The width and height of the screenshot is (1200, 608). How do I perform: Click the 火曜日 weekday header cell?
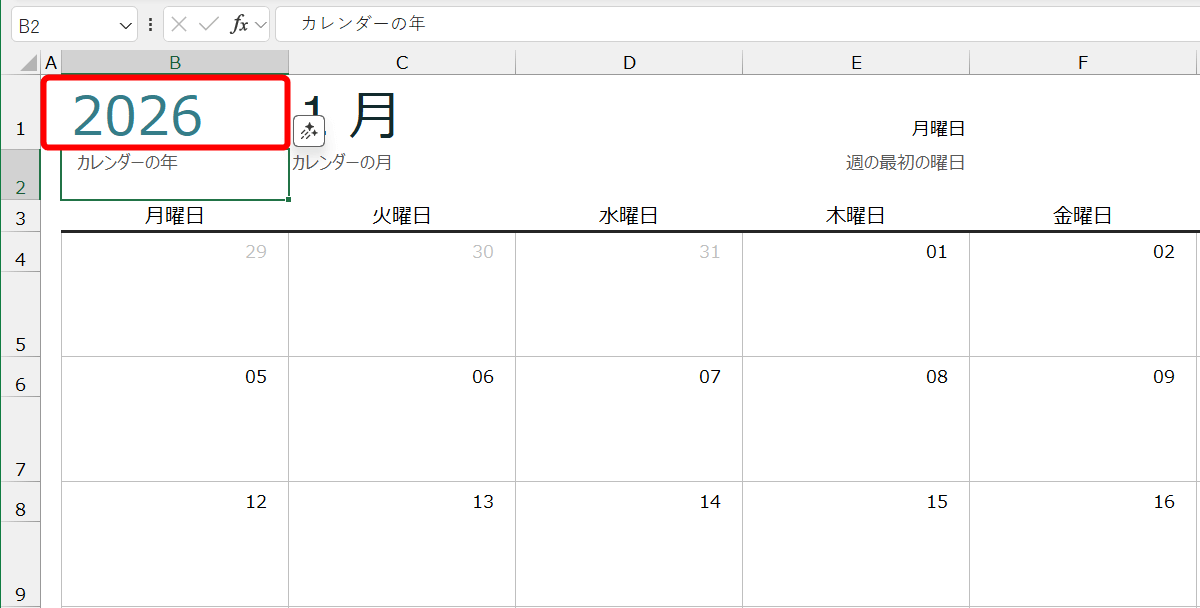point(402,214)
